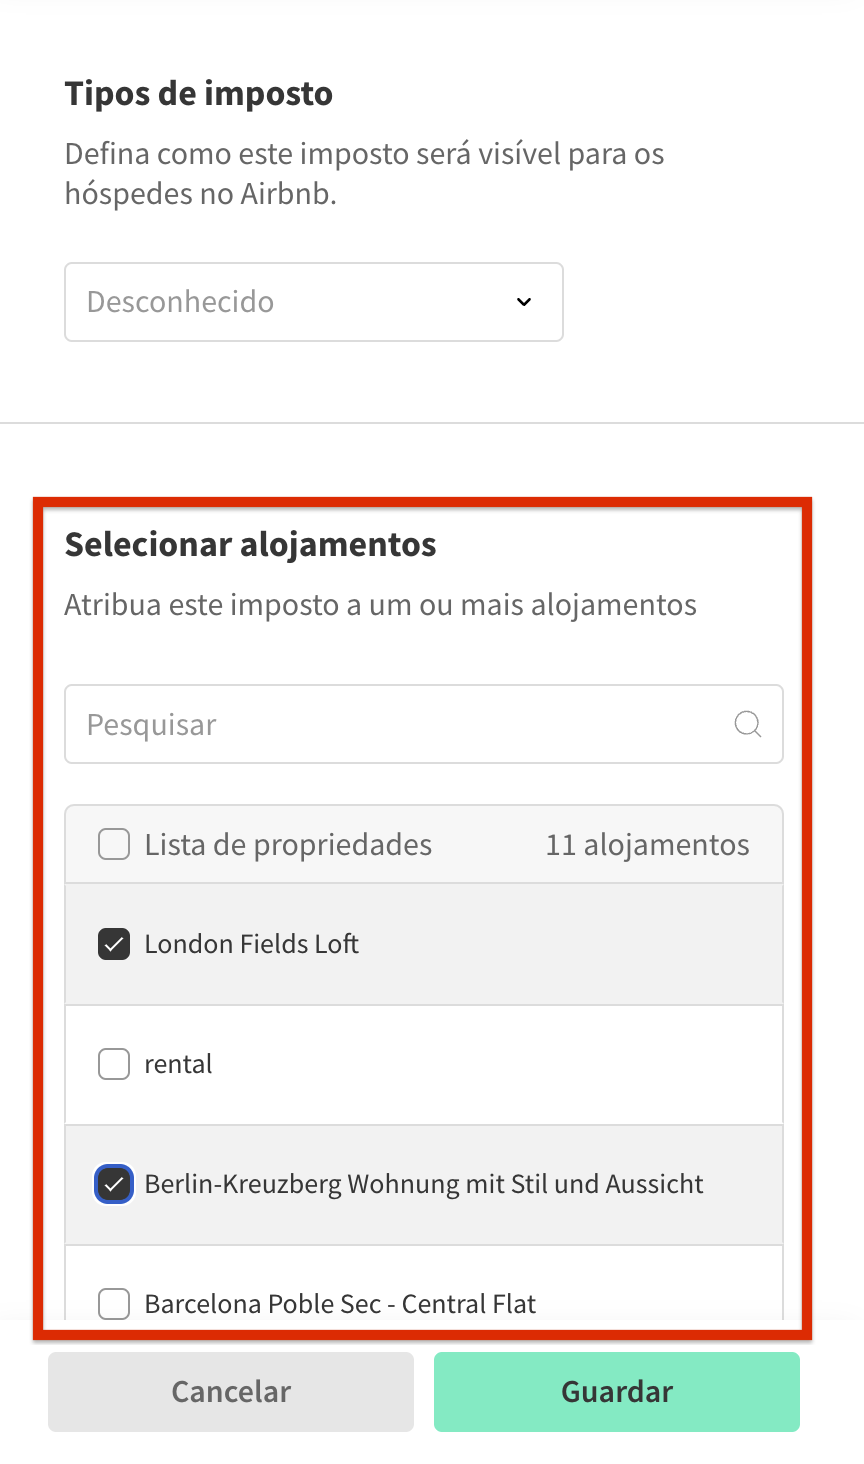Enable the rental checkbox
864x1464 pixels.
click(113, 1064)
